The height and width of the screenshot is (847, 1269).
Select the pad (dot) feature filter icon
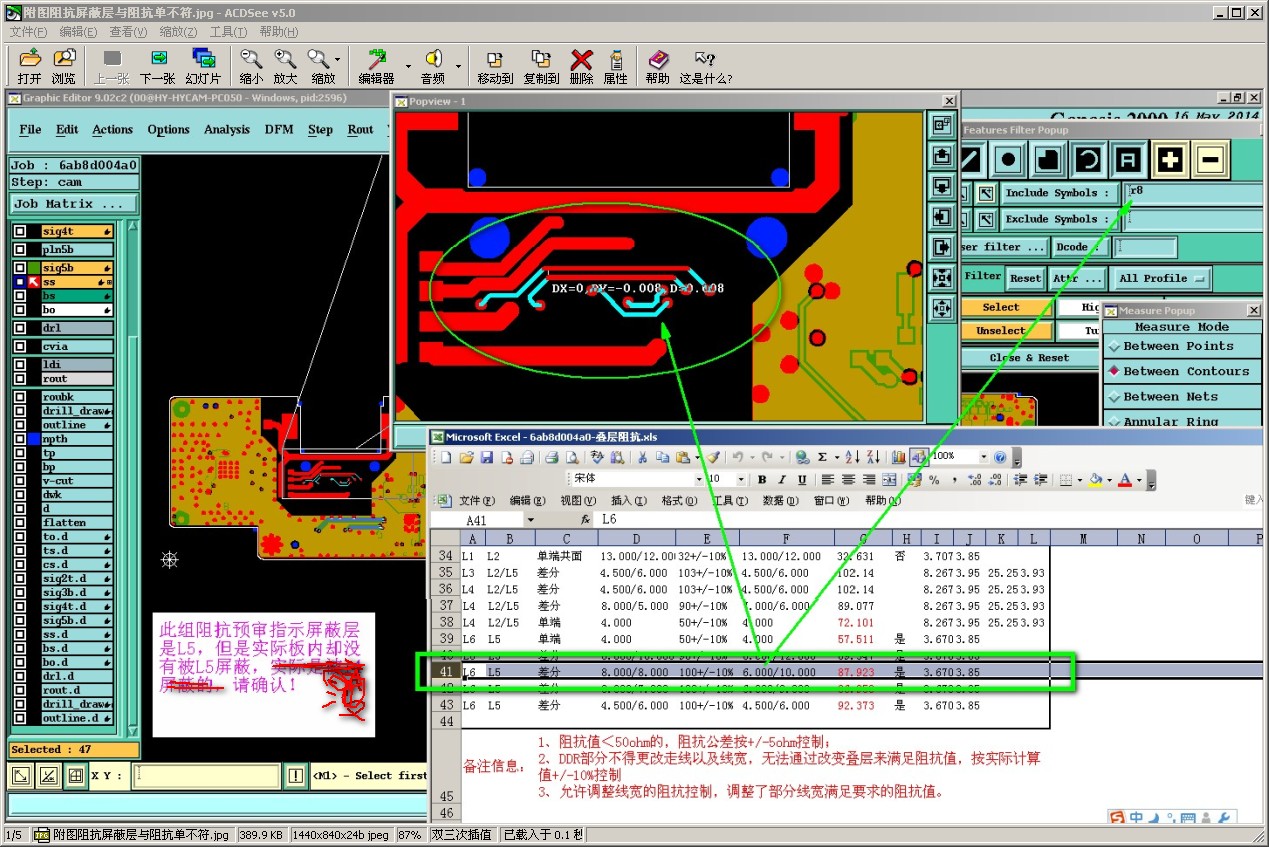[1009, 159]
